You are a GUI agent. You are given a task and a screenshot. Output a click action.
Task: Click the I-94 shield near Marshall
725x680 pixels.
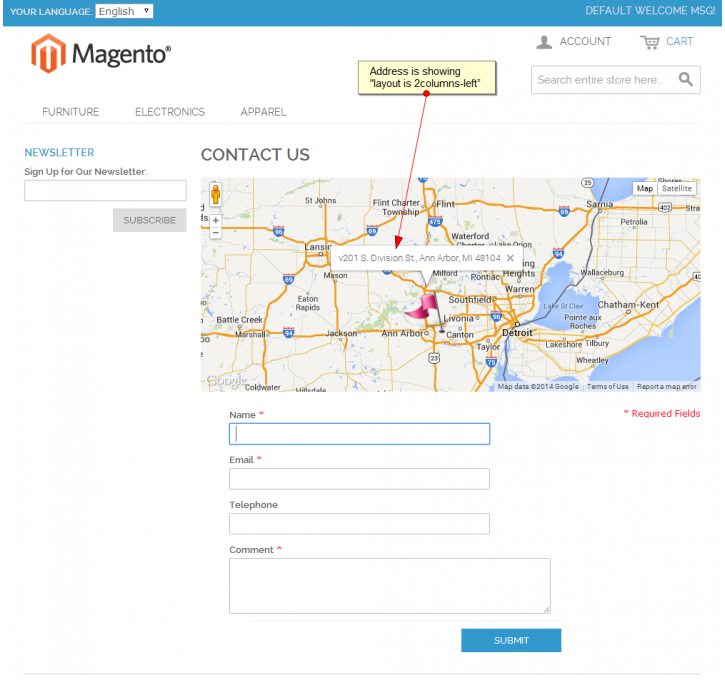(289, 332)
